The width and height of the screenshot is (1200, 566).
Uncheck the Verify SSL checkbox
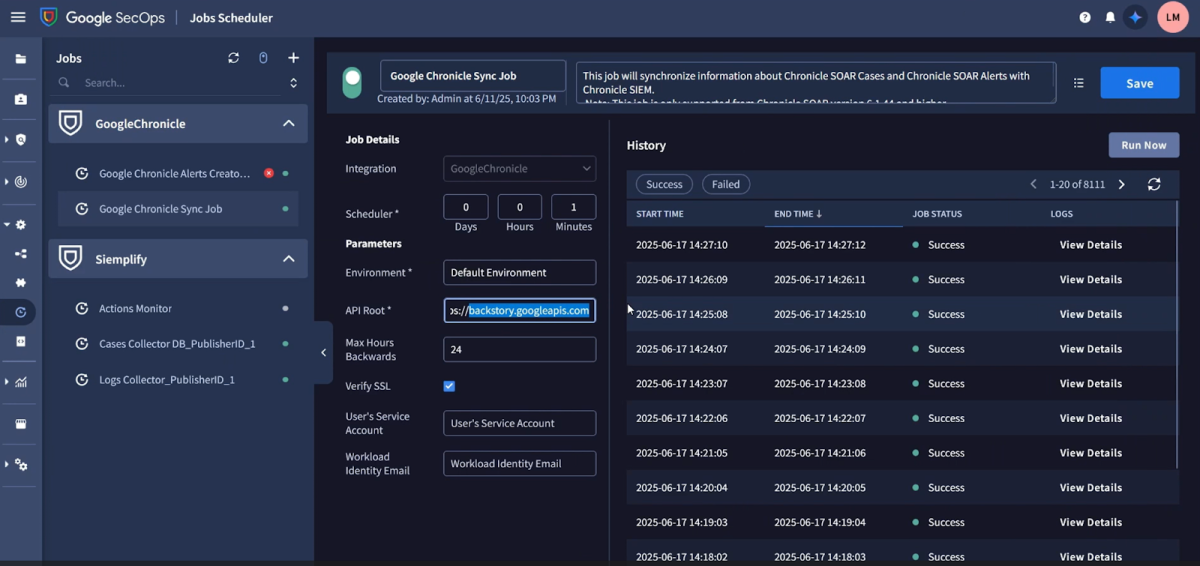[x=449, y=386]
